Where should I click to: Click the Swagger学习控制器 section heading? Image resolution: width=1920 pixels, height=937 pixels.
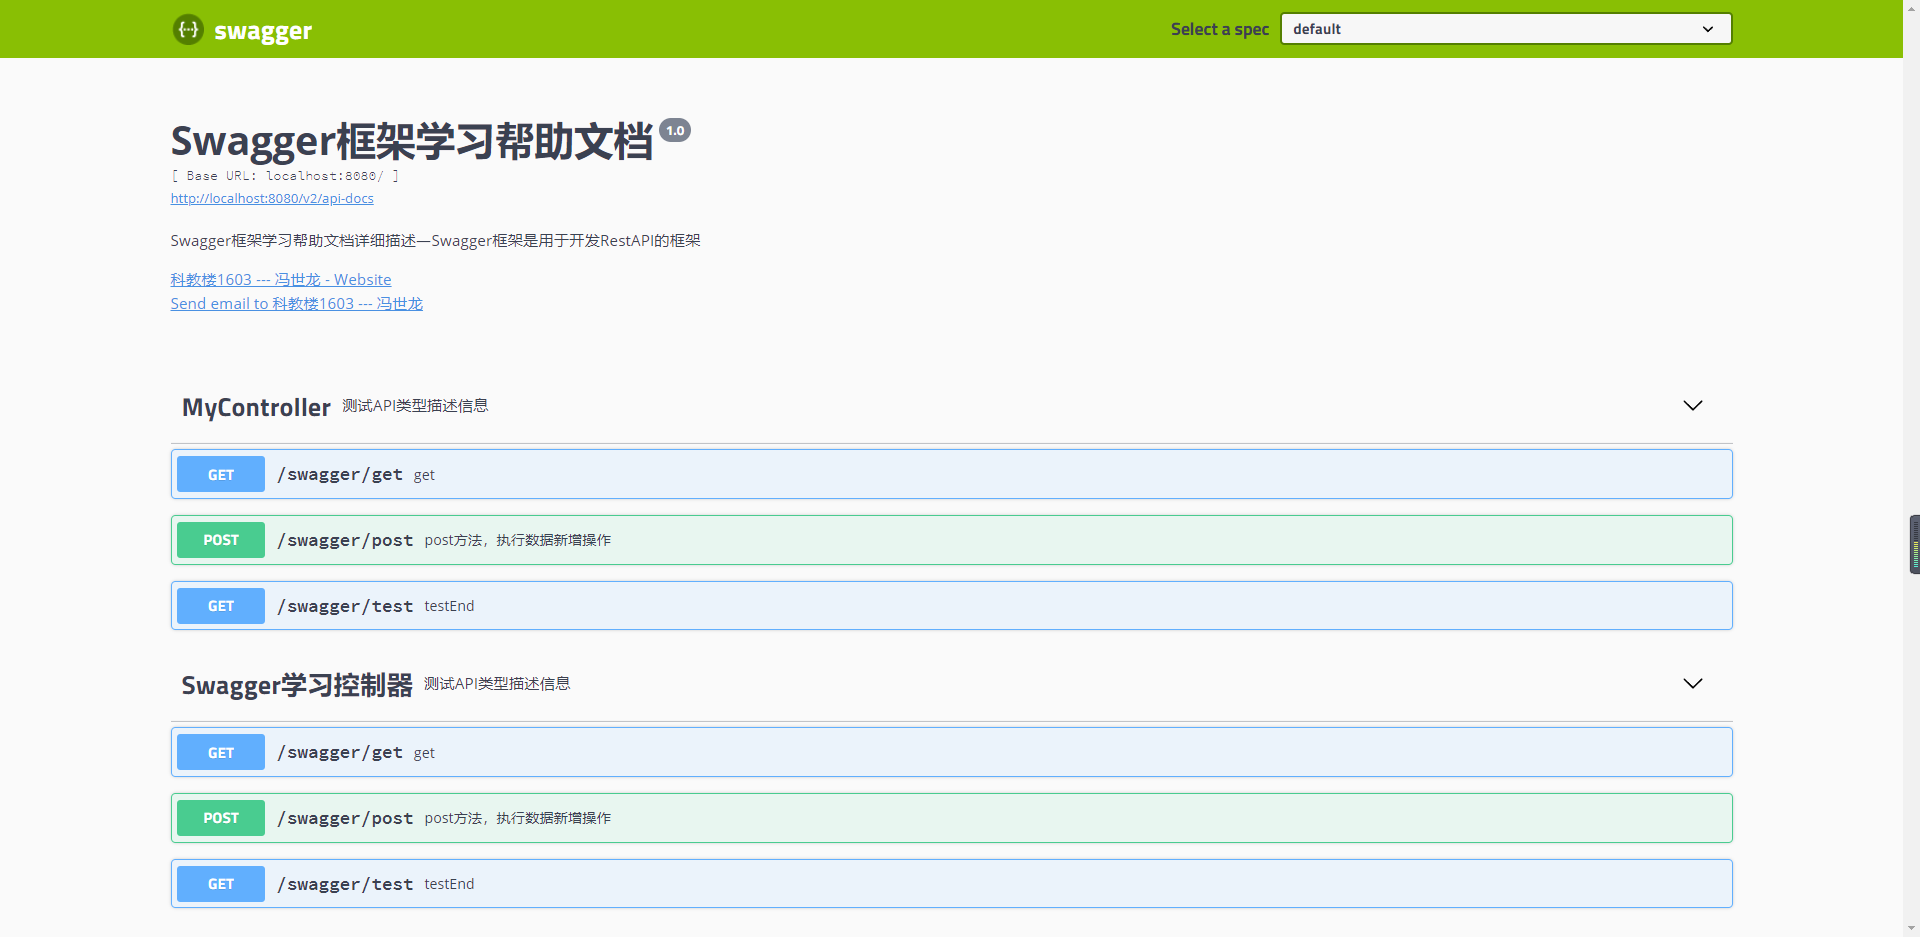pyautogui.click(x=297, y=685)
